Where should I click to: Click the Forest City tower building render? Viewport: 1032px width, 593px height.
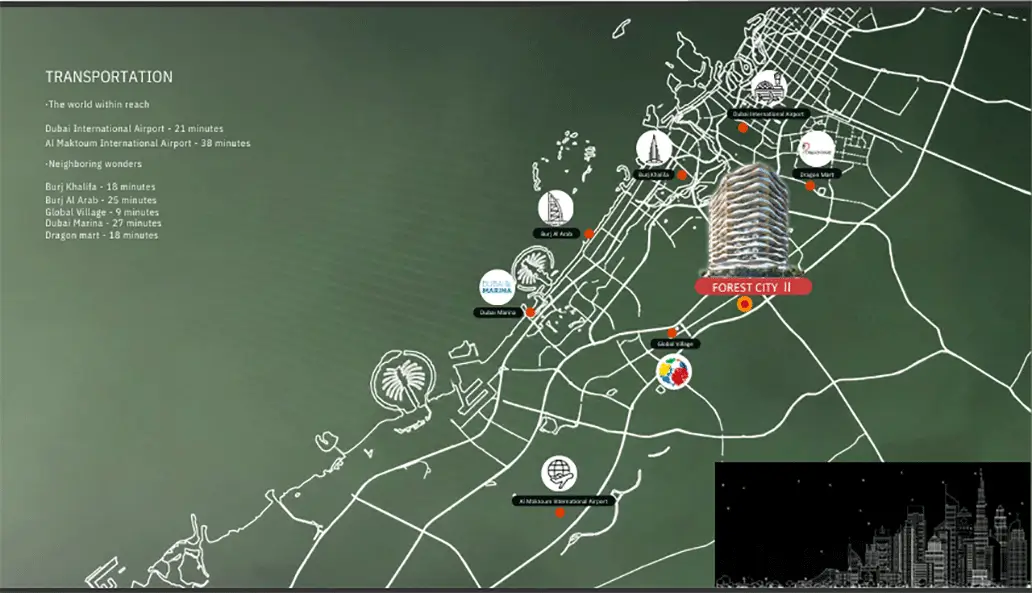coord(750,219)
